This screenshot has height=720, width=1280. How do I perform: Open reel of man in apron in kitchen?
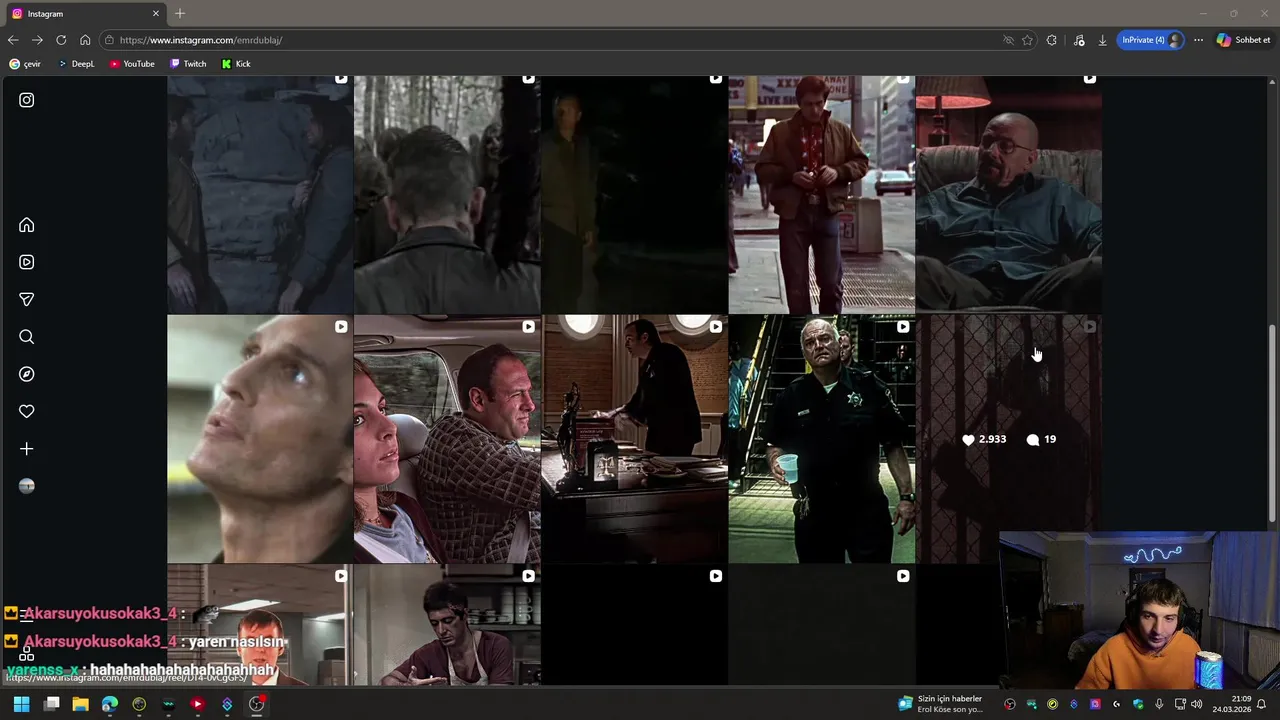pyautogui.click(x=447, y=625)
